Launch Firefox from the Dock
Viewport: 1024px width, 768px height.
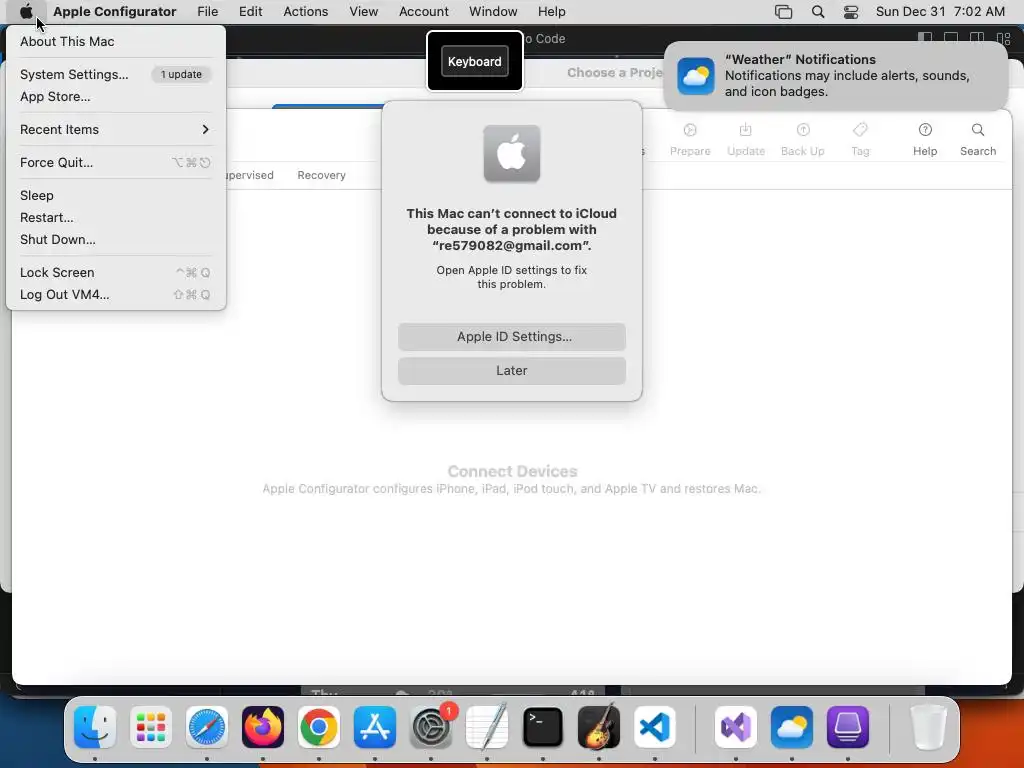263,727
